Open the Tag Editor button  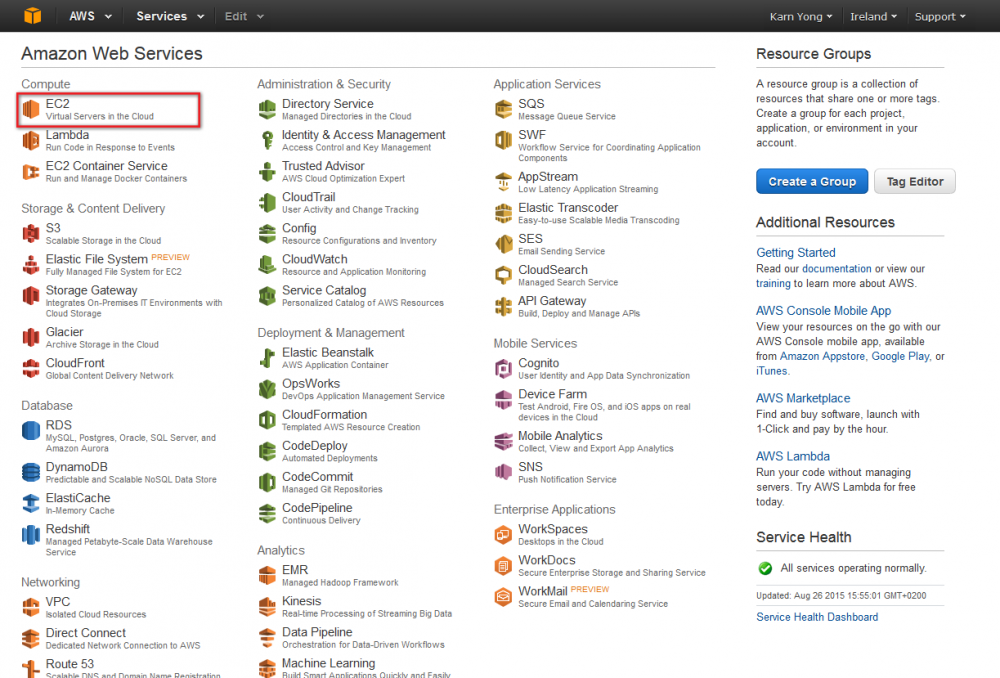tap(915, 181)
